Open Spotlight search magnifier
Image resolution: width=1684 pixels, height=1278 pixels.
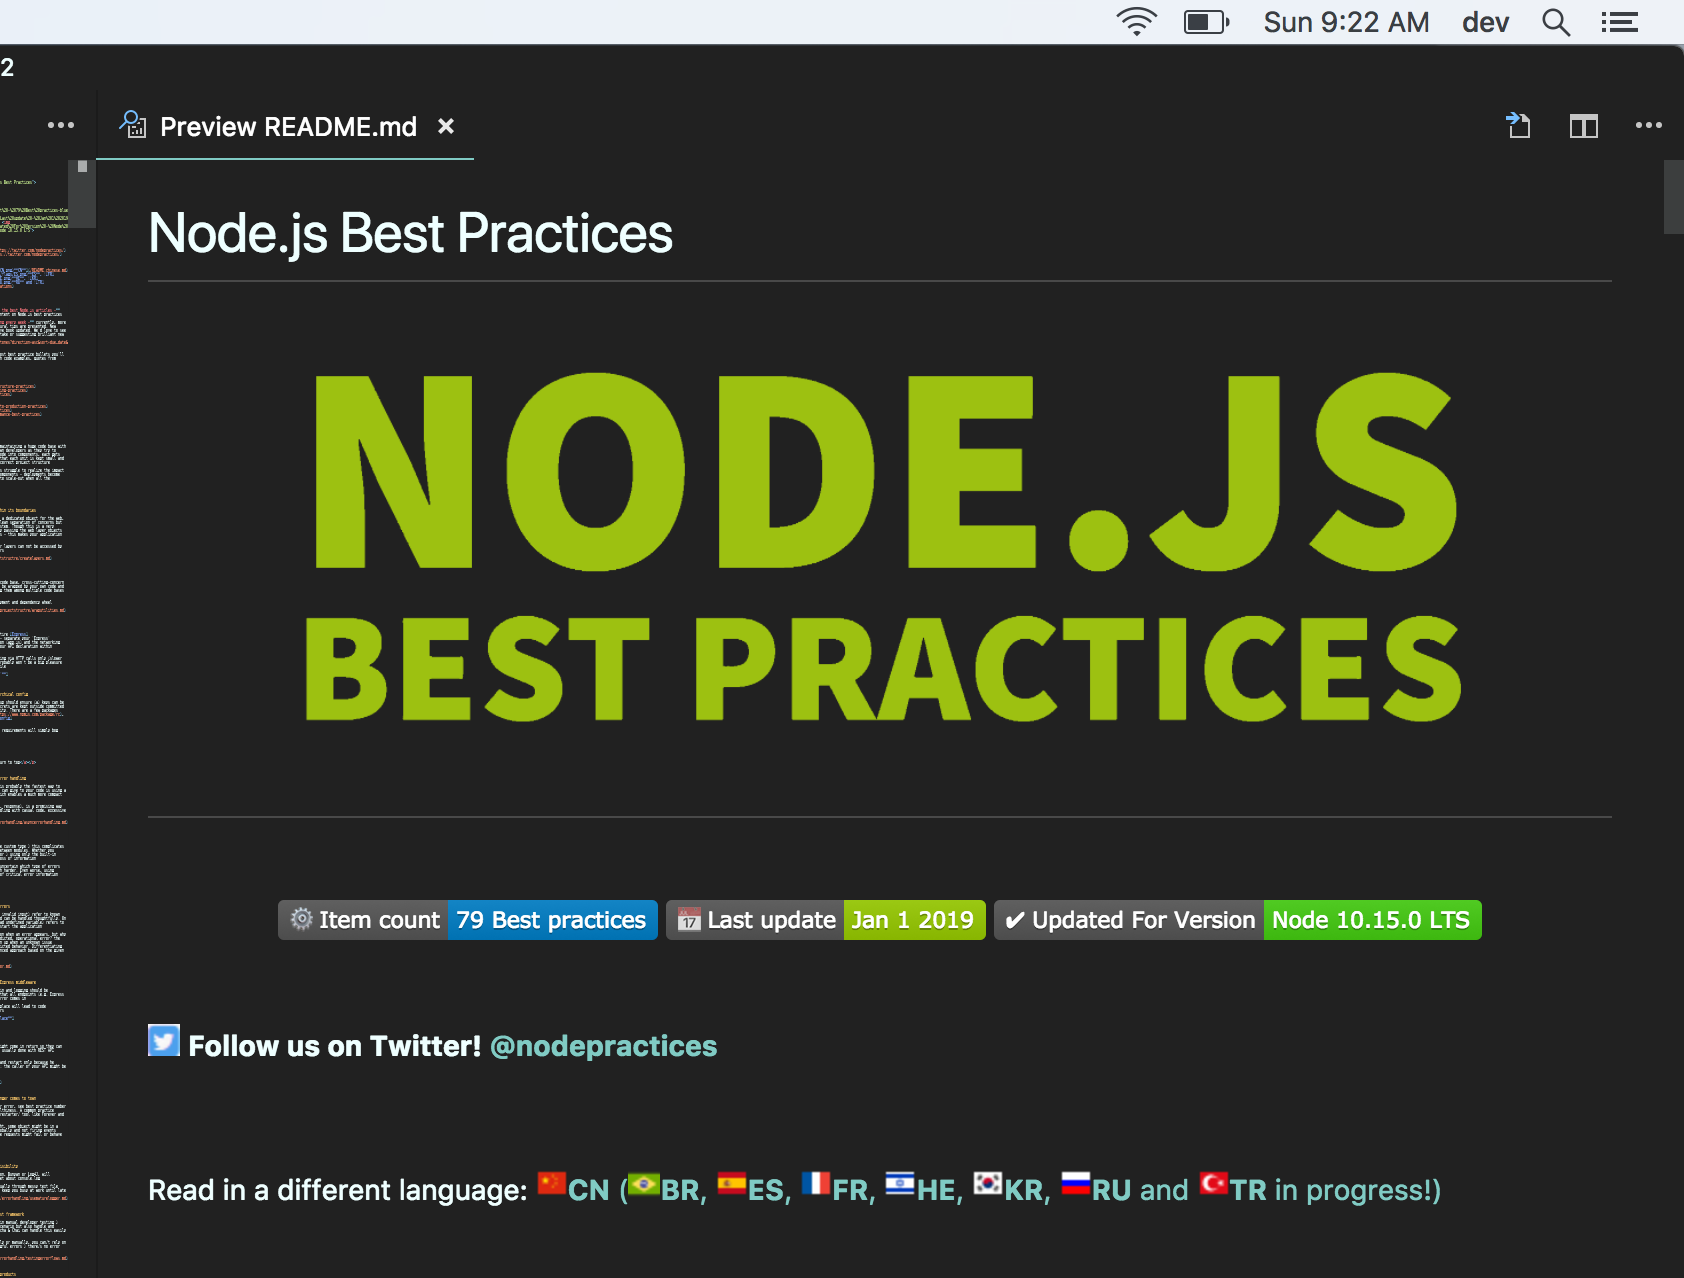[x=1556, y=22]
